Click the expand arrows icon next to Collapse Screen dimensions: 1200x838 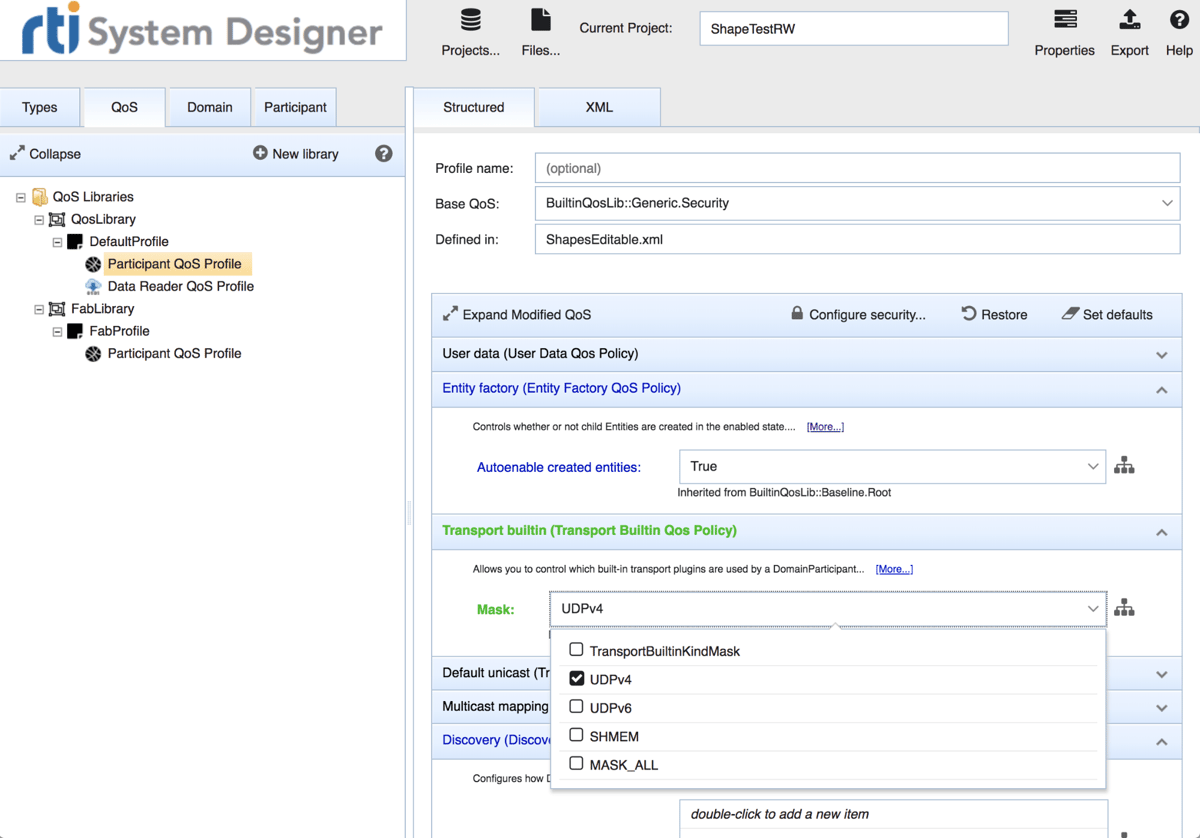[x=16, y=153]
